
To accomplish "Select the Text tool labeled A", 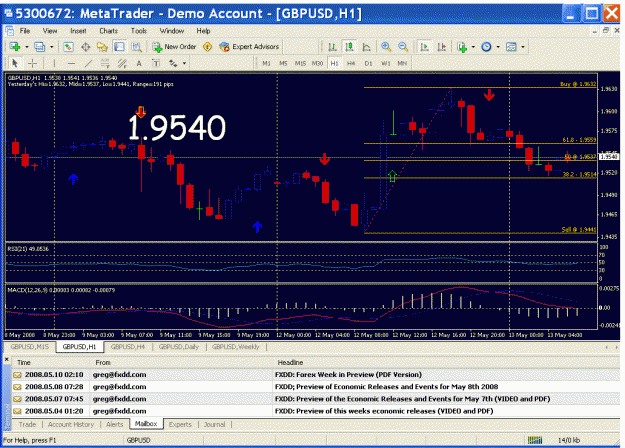I will [x=139, y=63].
